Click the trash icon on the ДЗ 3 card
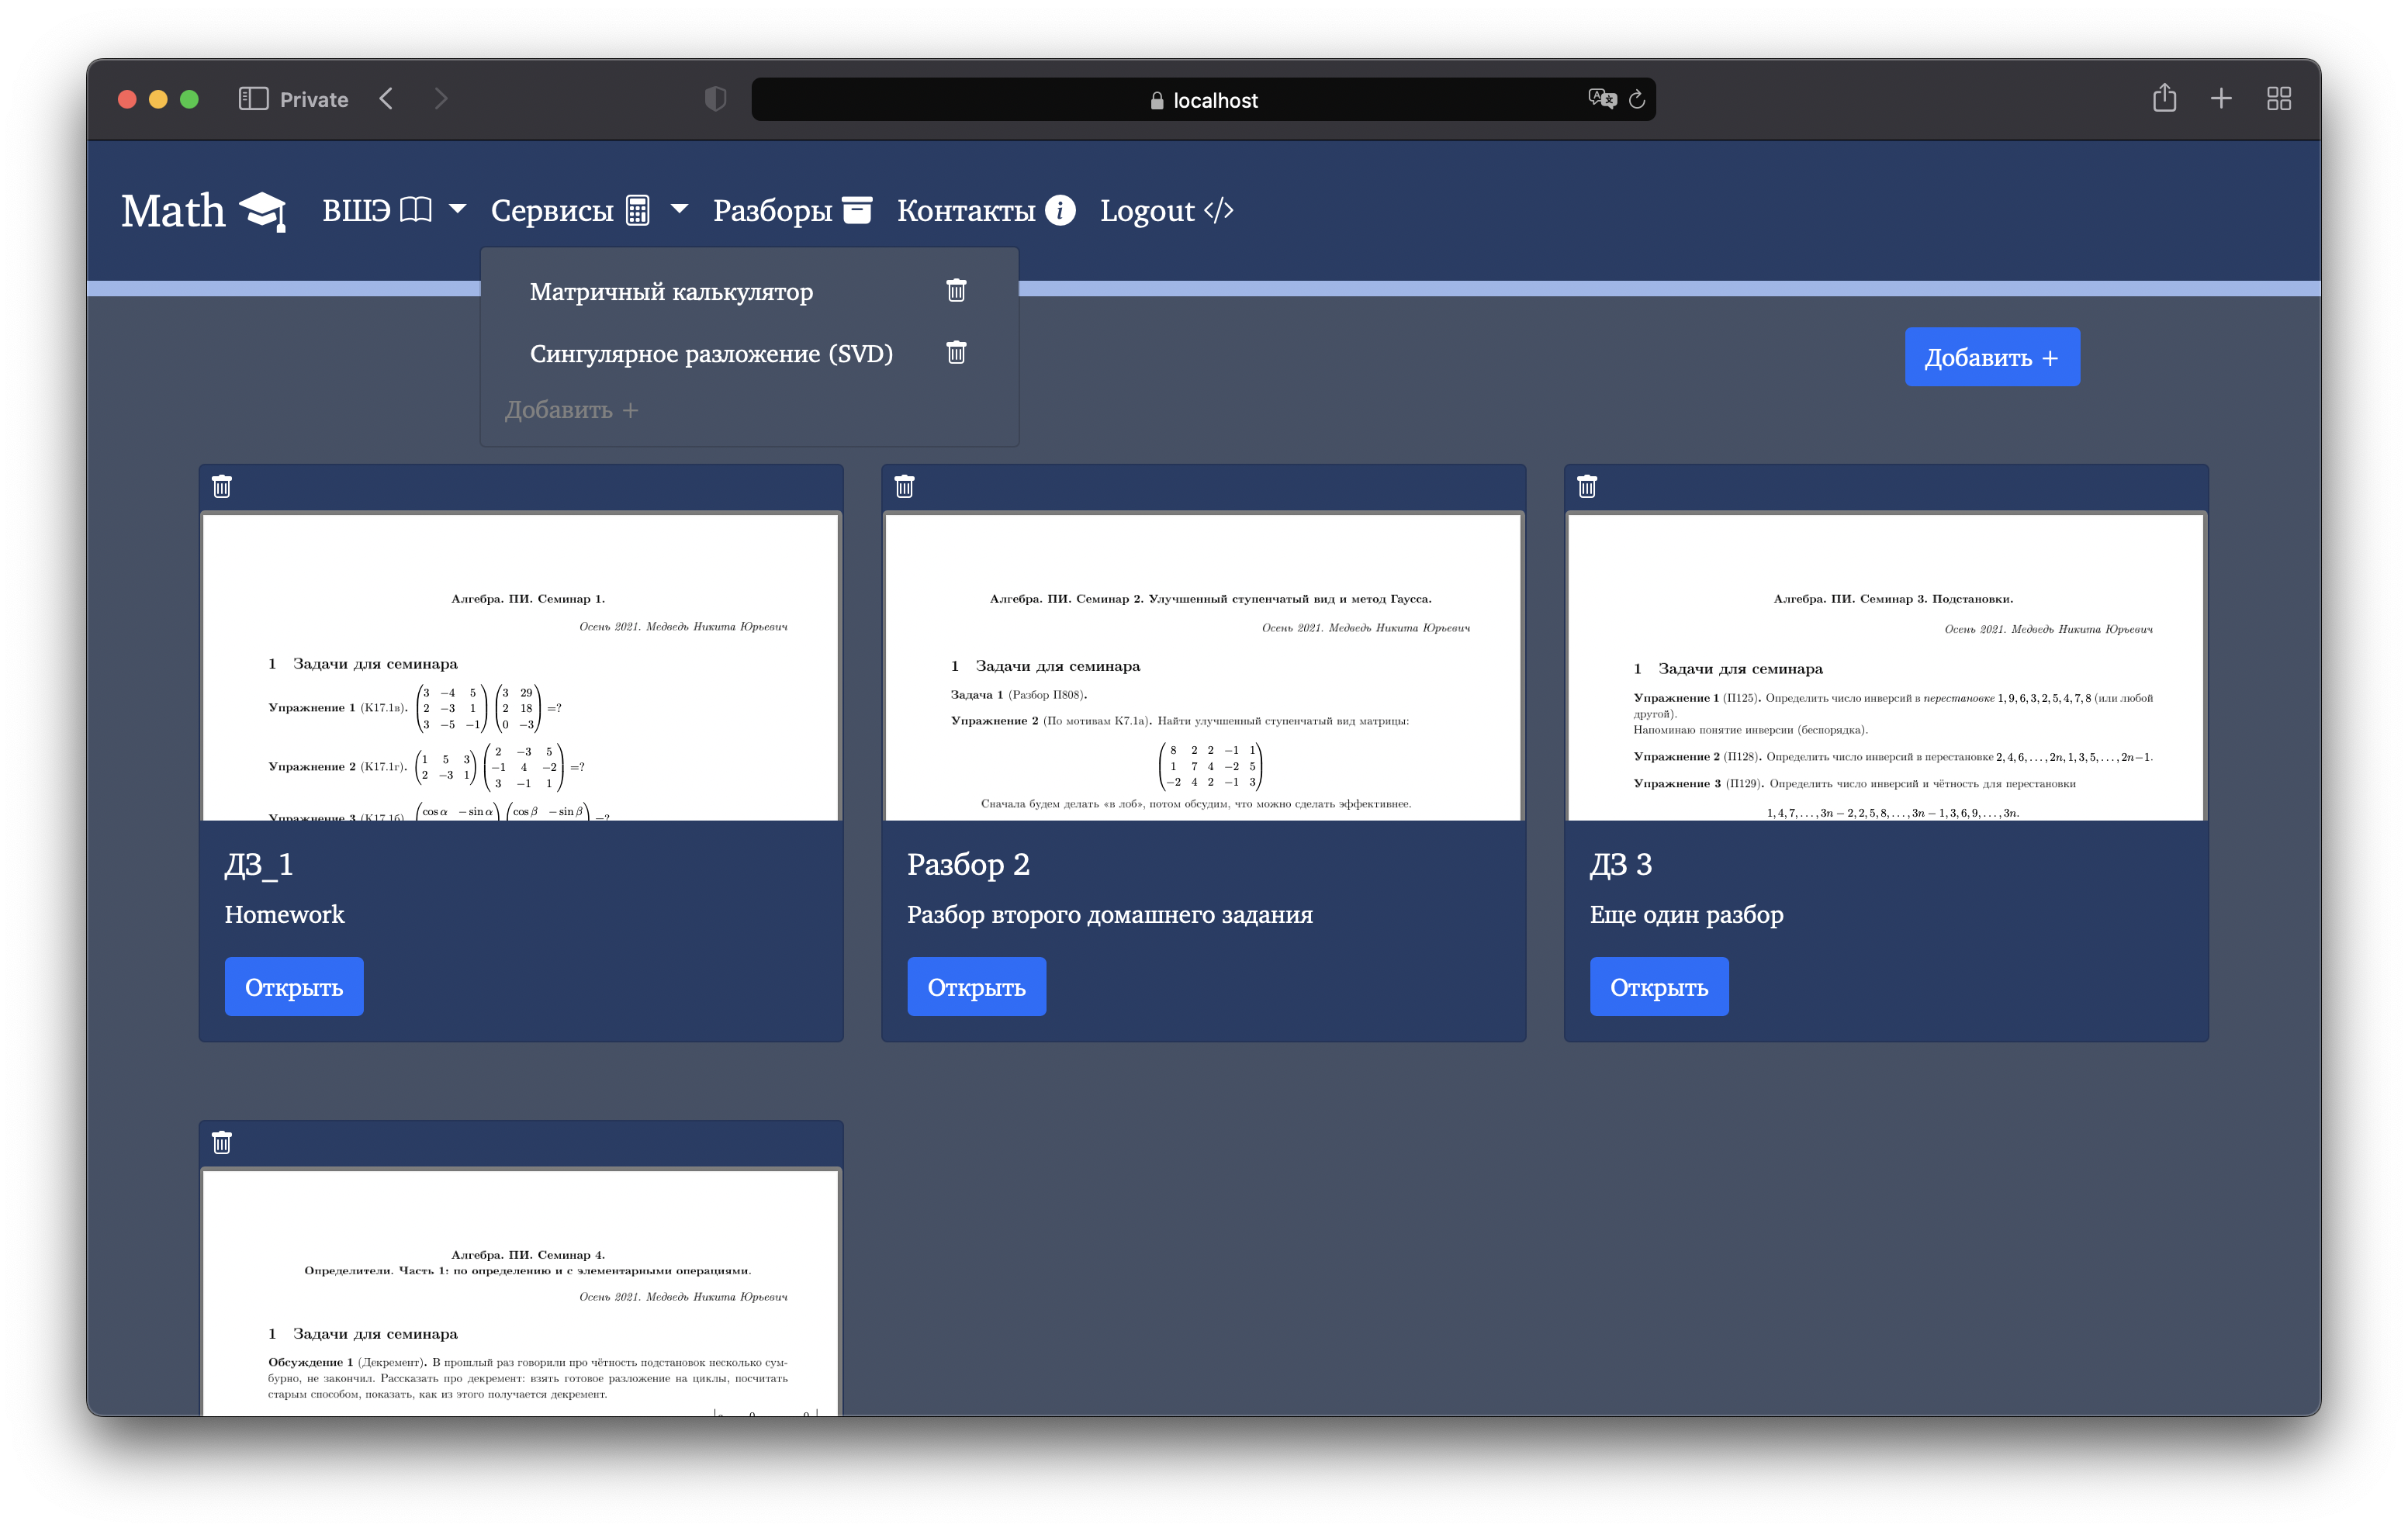Viewport: 2408px width, 1531px height. [x=1587, y=486]
